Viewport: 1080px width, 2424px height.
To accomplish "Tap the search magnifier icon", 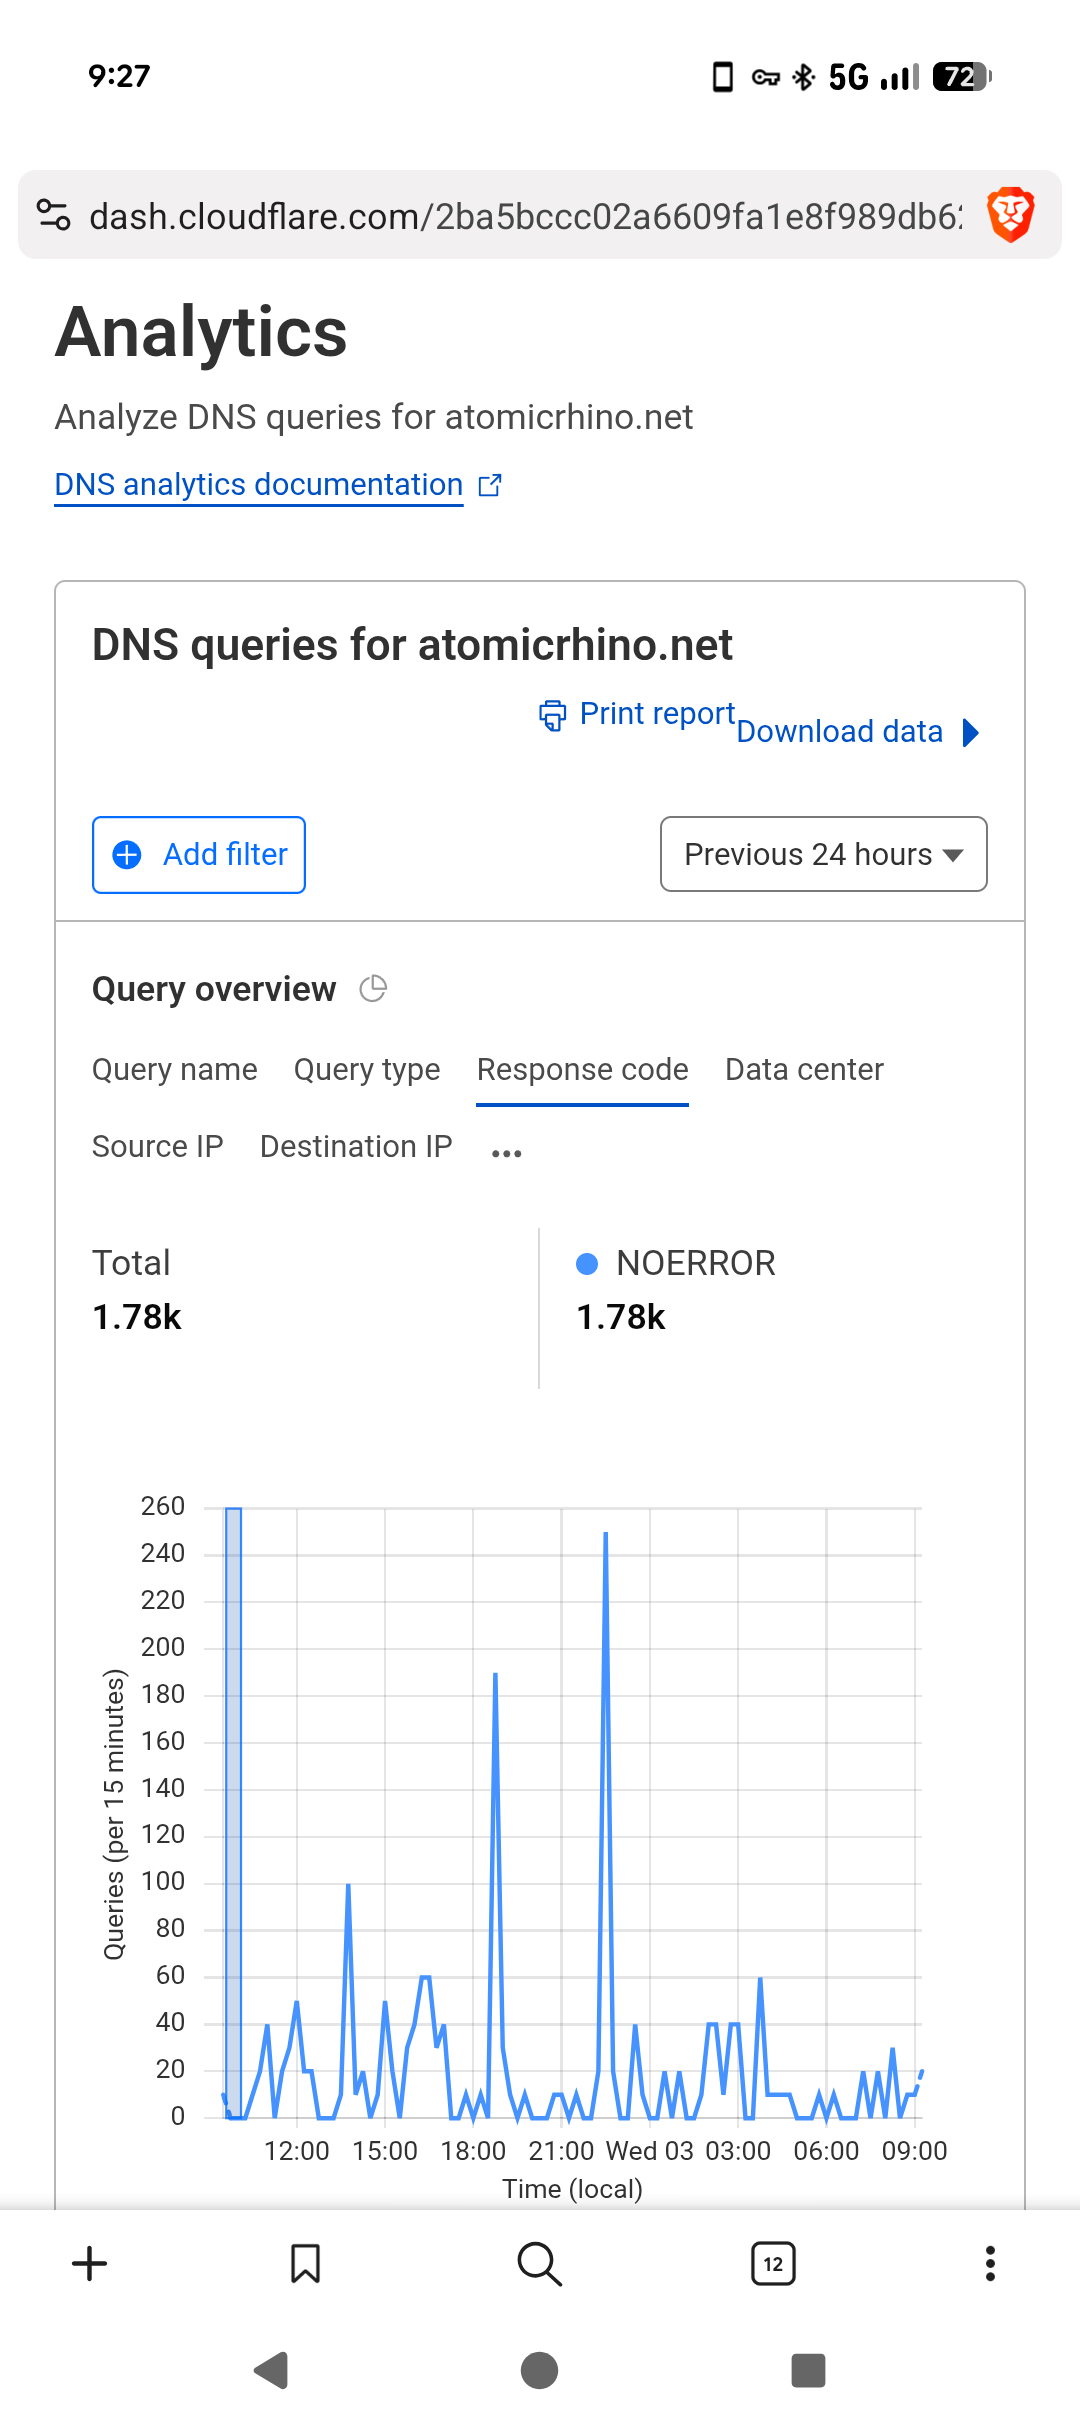I will click(x=540, y=2264).
